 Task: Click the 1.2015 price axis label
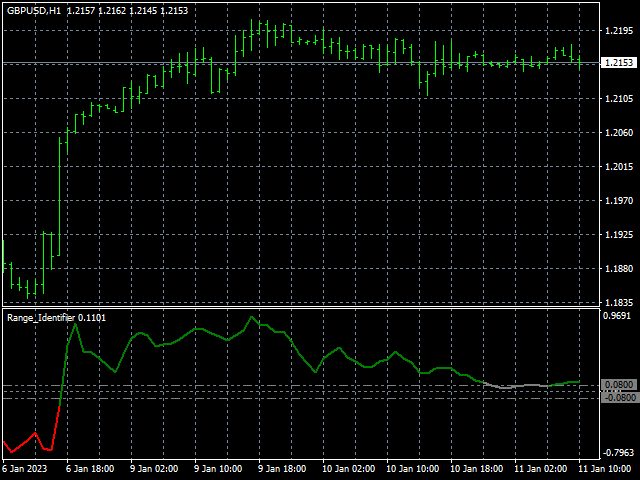(x=619, y=167)
